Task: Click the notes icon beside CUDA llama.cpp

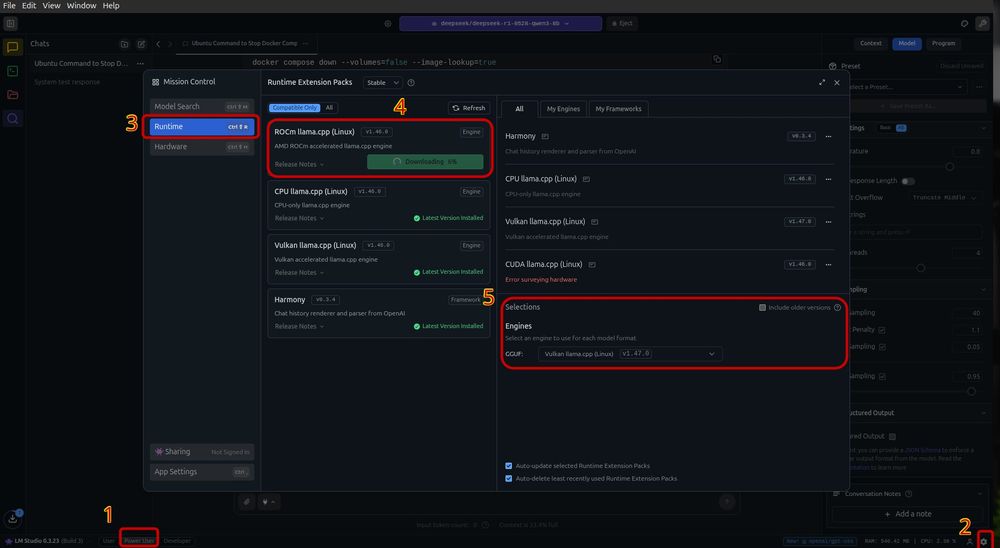Action: [x=592, y=265]
